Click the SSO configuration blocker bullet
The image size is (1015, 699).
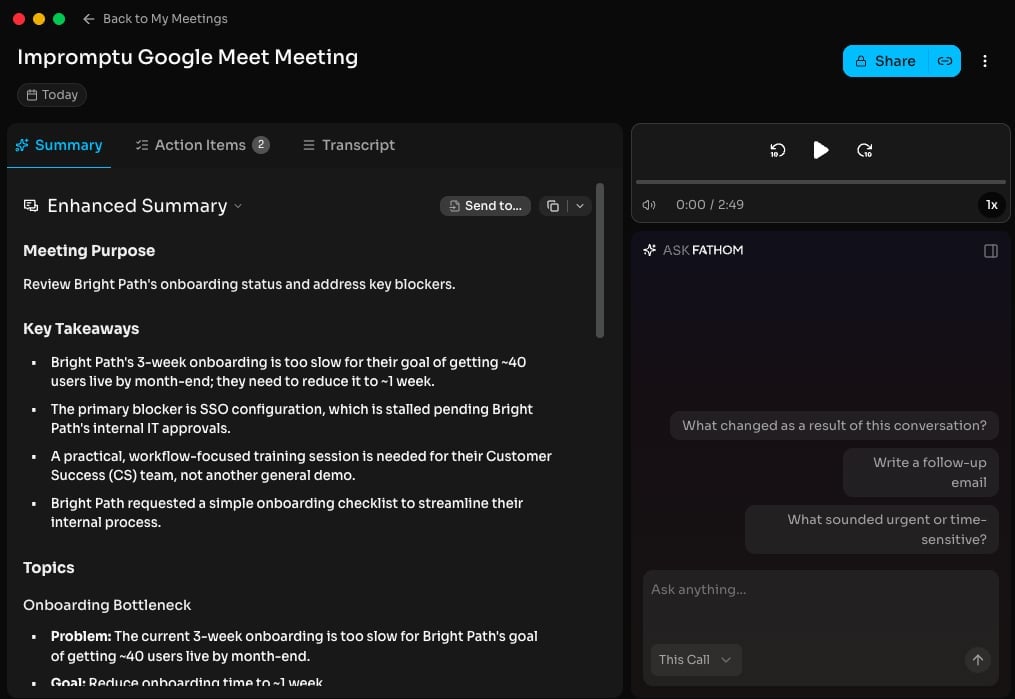291,419
